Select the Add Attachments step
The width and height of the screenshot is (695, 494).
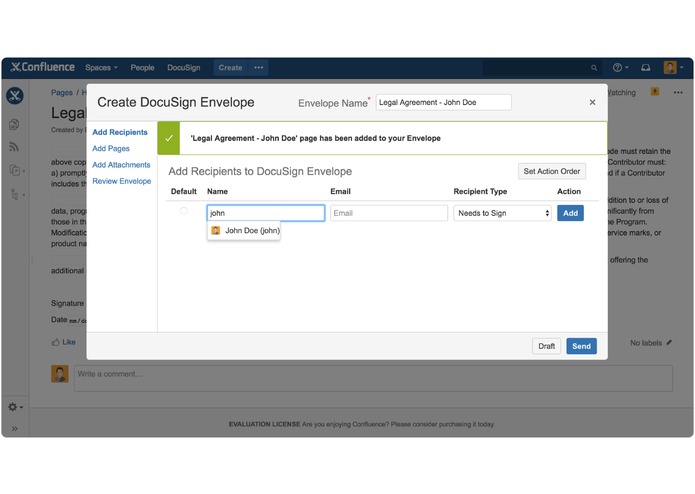[x=121, y=165]
